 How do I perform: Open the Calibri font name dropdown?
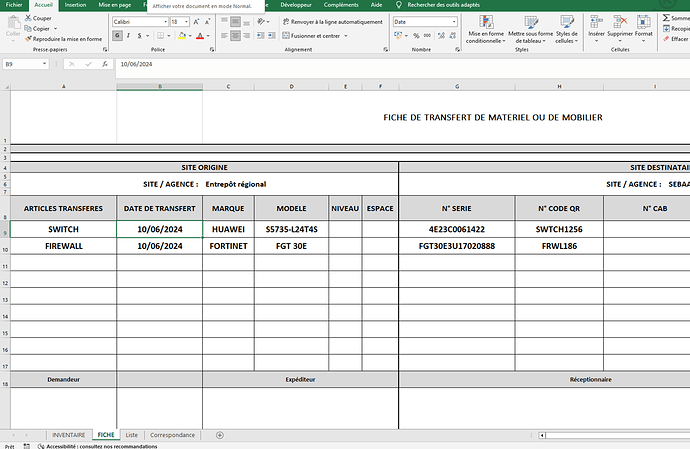165,22
